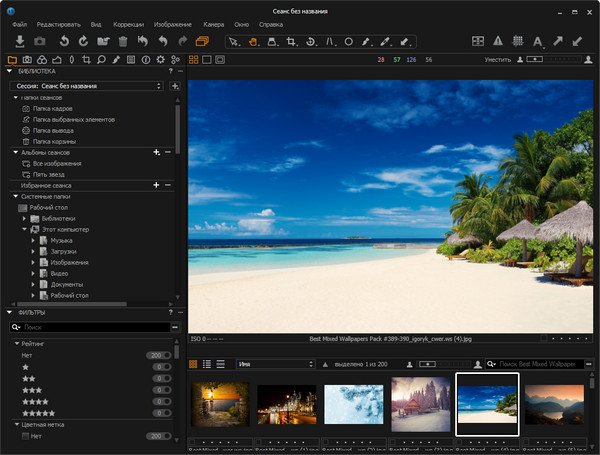Enable the 'Нет' color tag checkbox
The width and height of the screenshot is (600, 455).
[25, 436]
